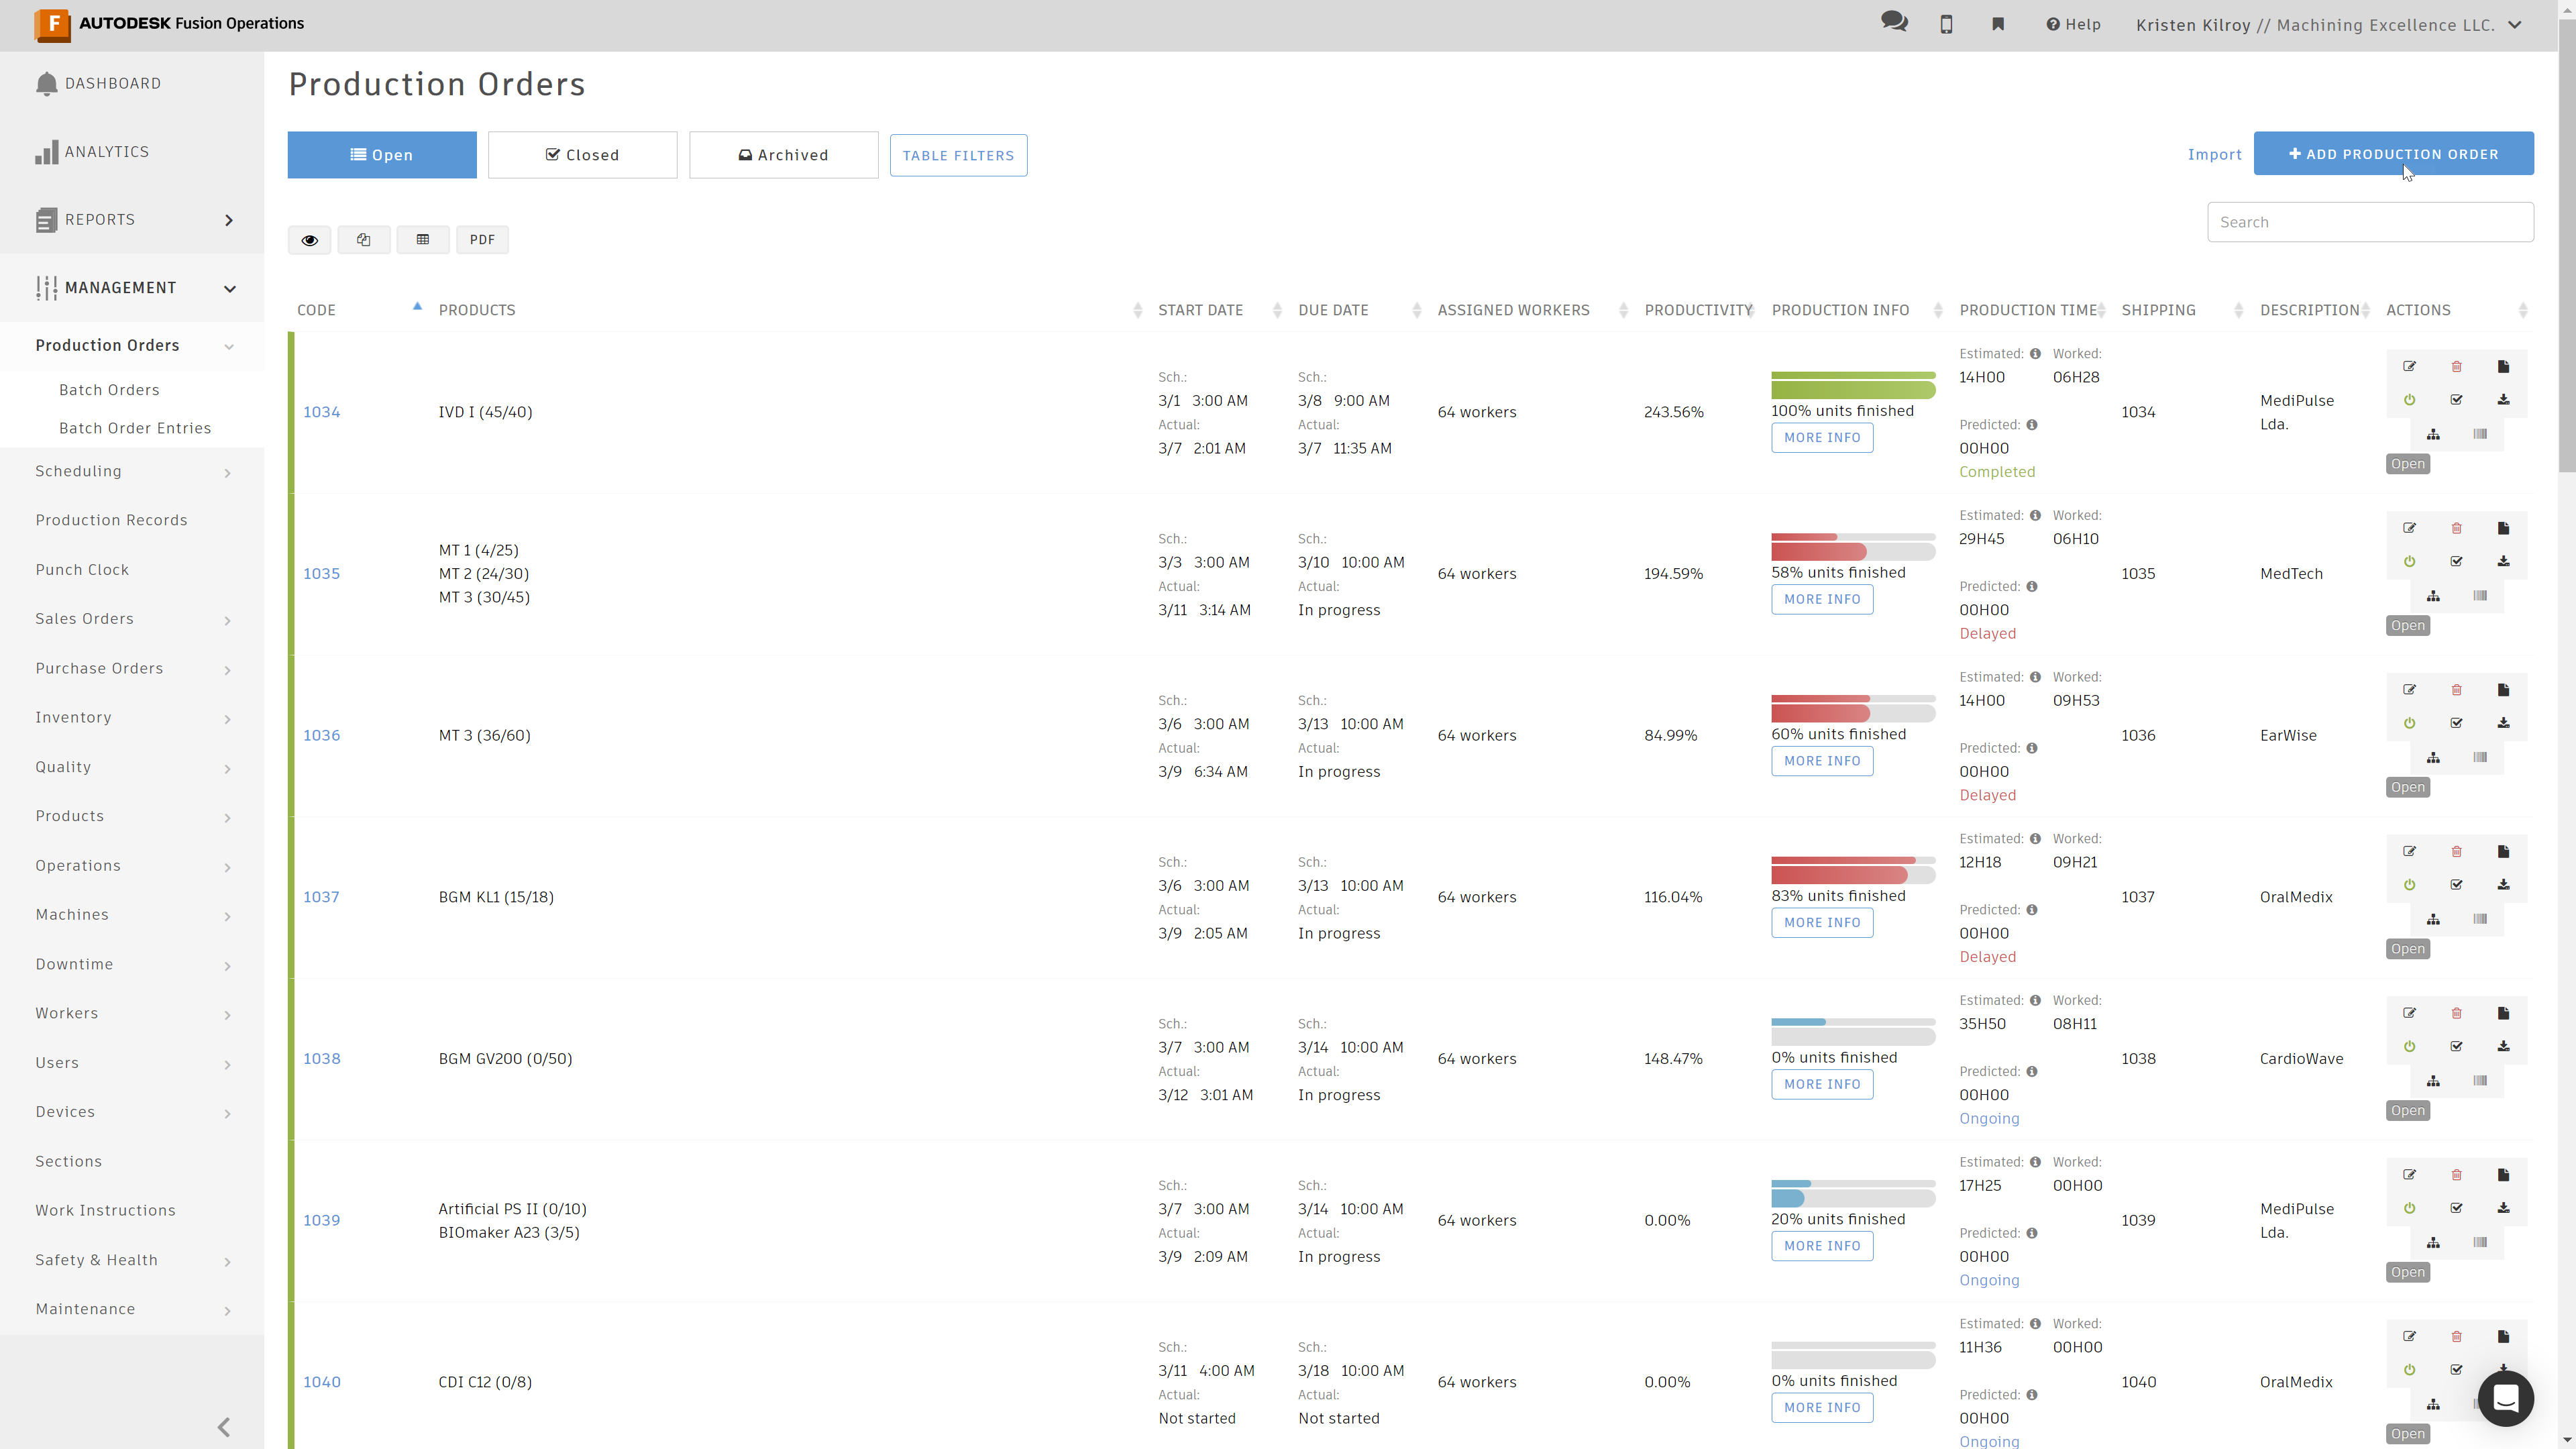Open the hierarchy icon for order 1039
2576x1449 pixels.
coord(2434,1242)
